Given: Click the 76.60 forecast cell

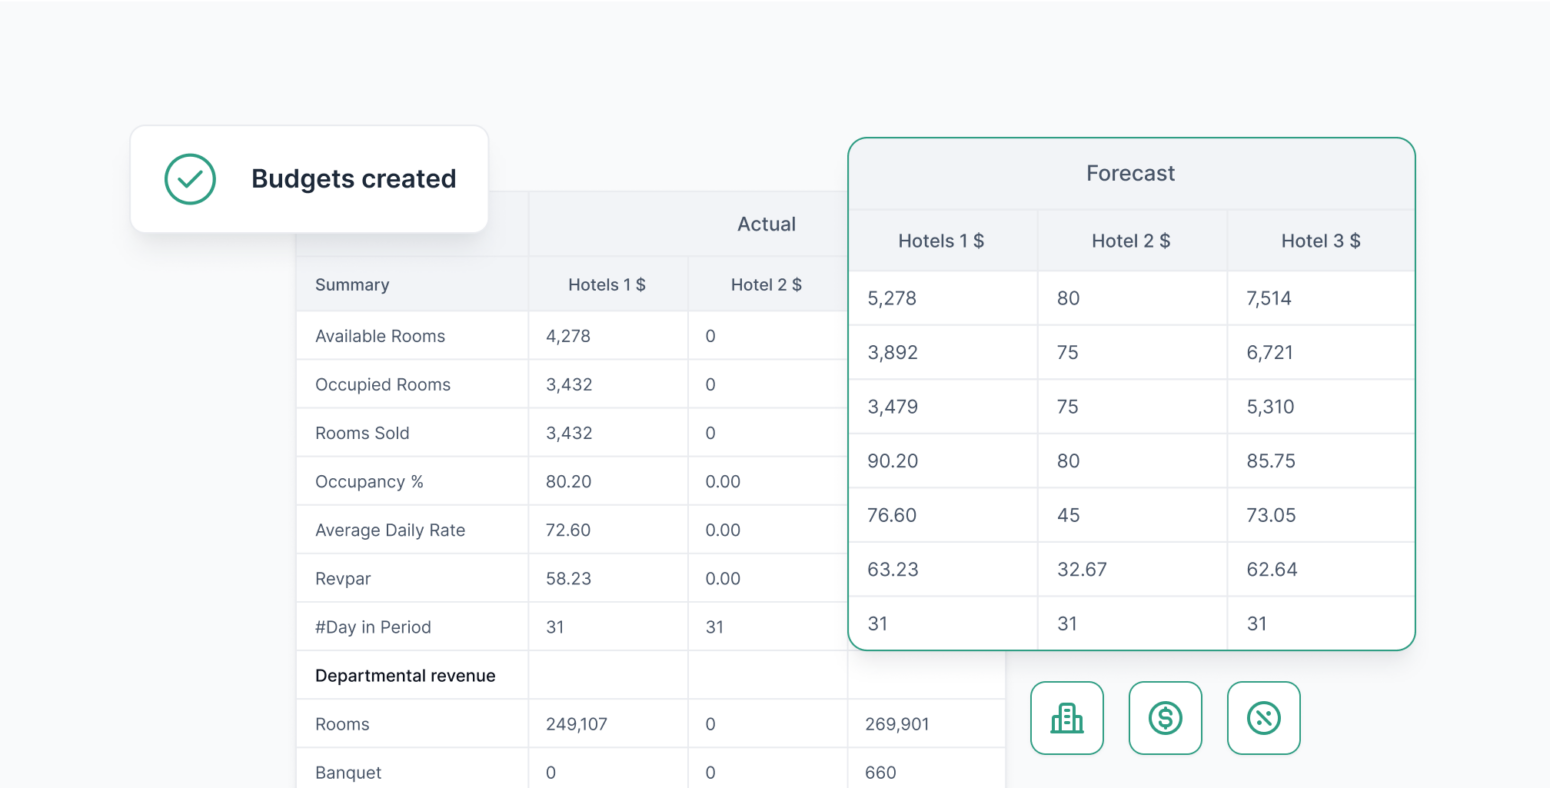Looking at the screenshot, I should coord(943,515).
